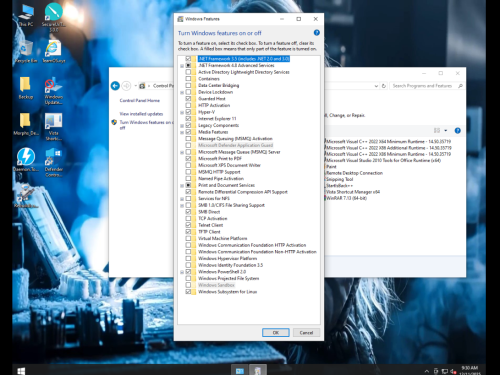Click the refresh button next to address bar
Screen dimensions: 500x375
pyautogui.click(x=384, y=86)
